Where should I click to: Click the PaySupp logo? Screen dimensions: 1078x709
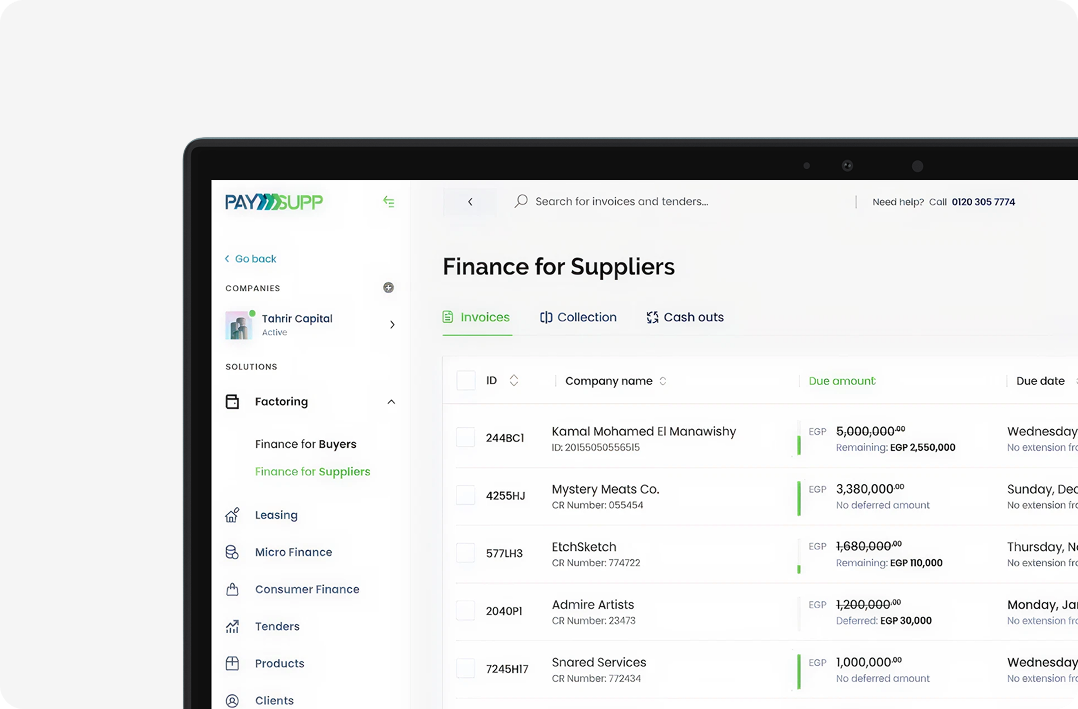coord(274,201)
